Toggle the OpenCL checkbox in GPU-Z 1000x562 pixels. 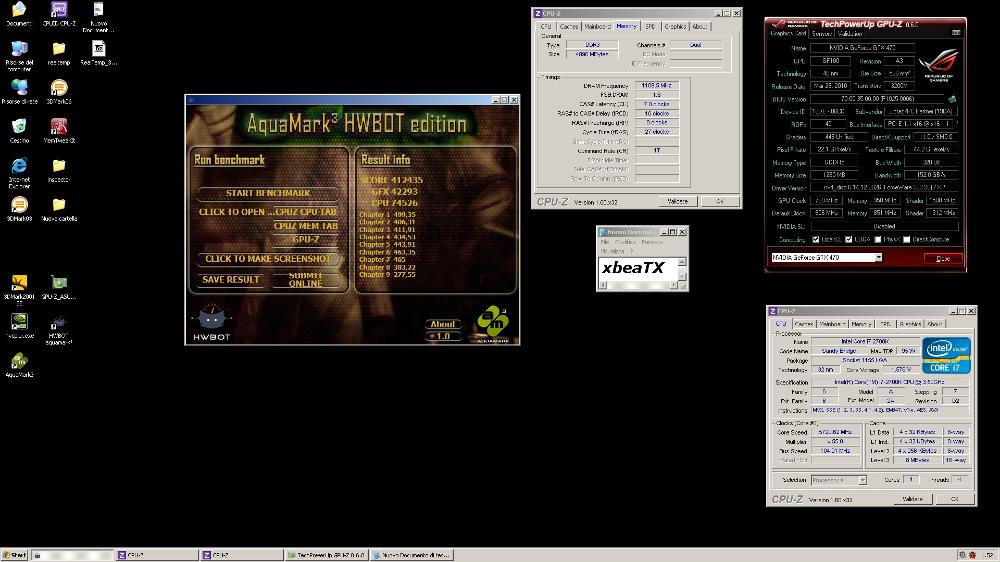click(x=816, y=240)
